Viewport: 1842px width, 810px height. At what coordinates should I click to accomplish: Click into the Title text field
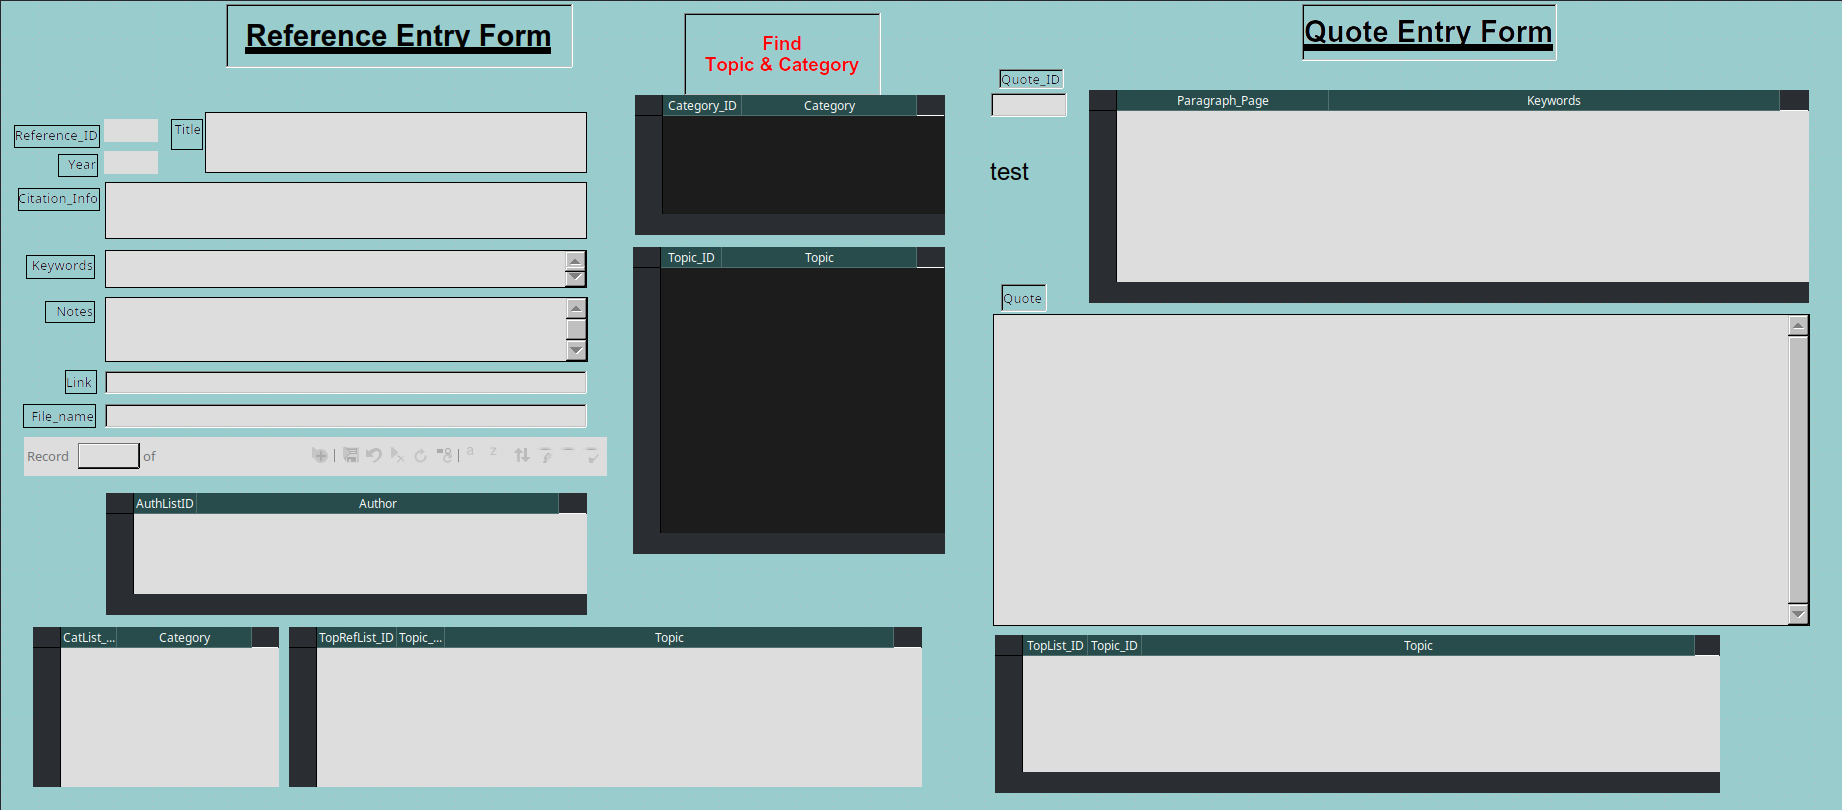click(x=396, y=142)
